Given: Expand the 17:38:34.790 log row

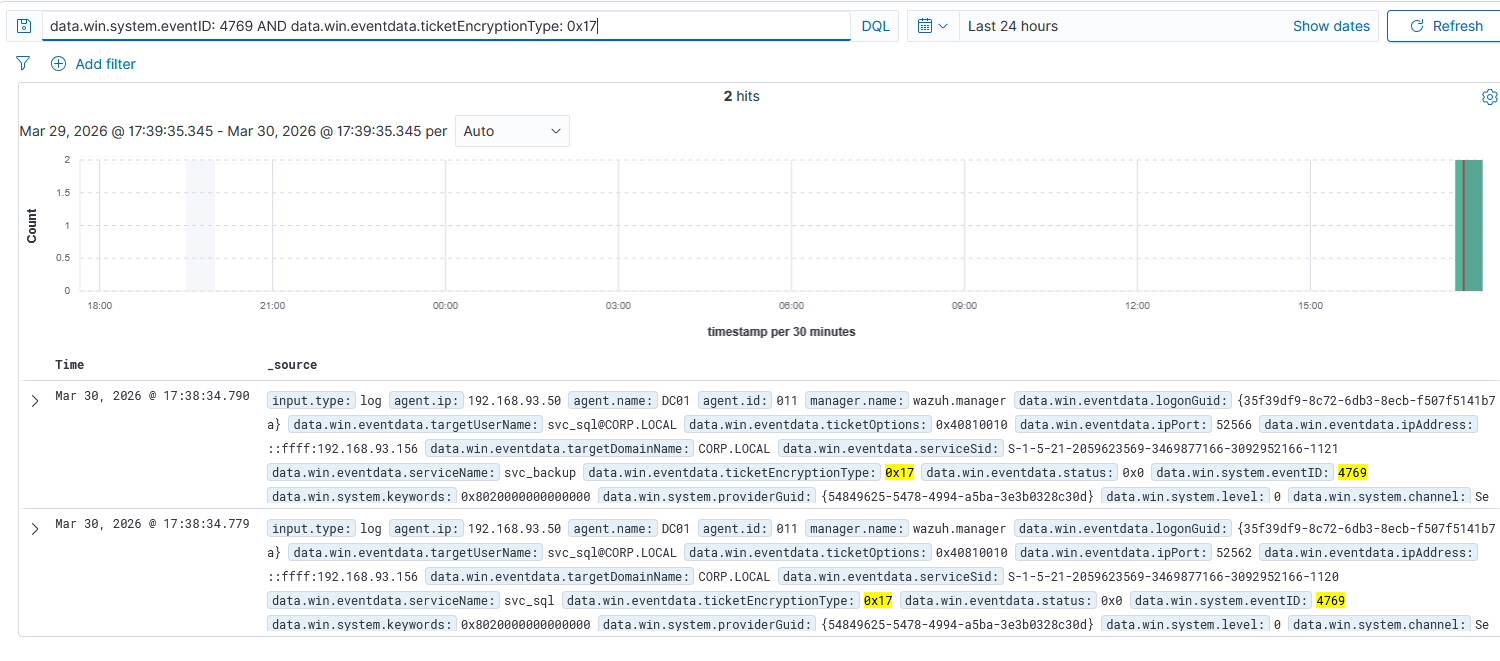Looking at the screenshot, I should tap(35, 401).
